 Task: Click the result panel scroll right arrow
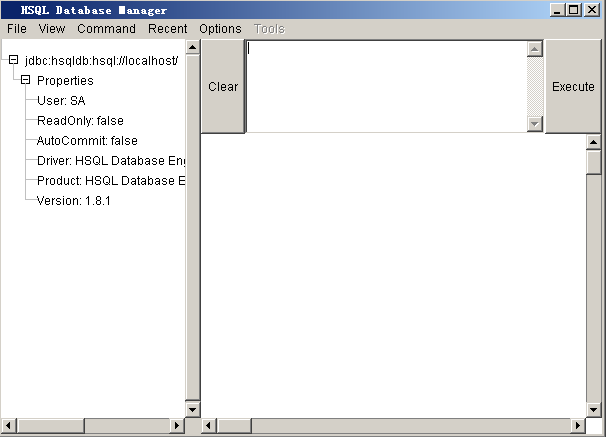tap(578, 426)
